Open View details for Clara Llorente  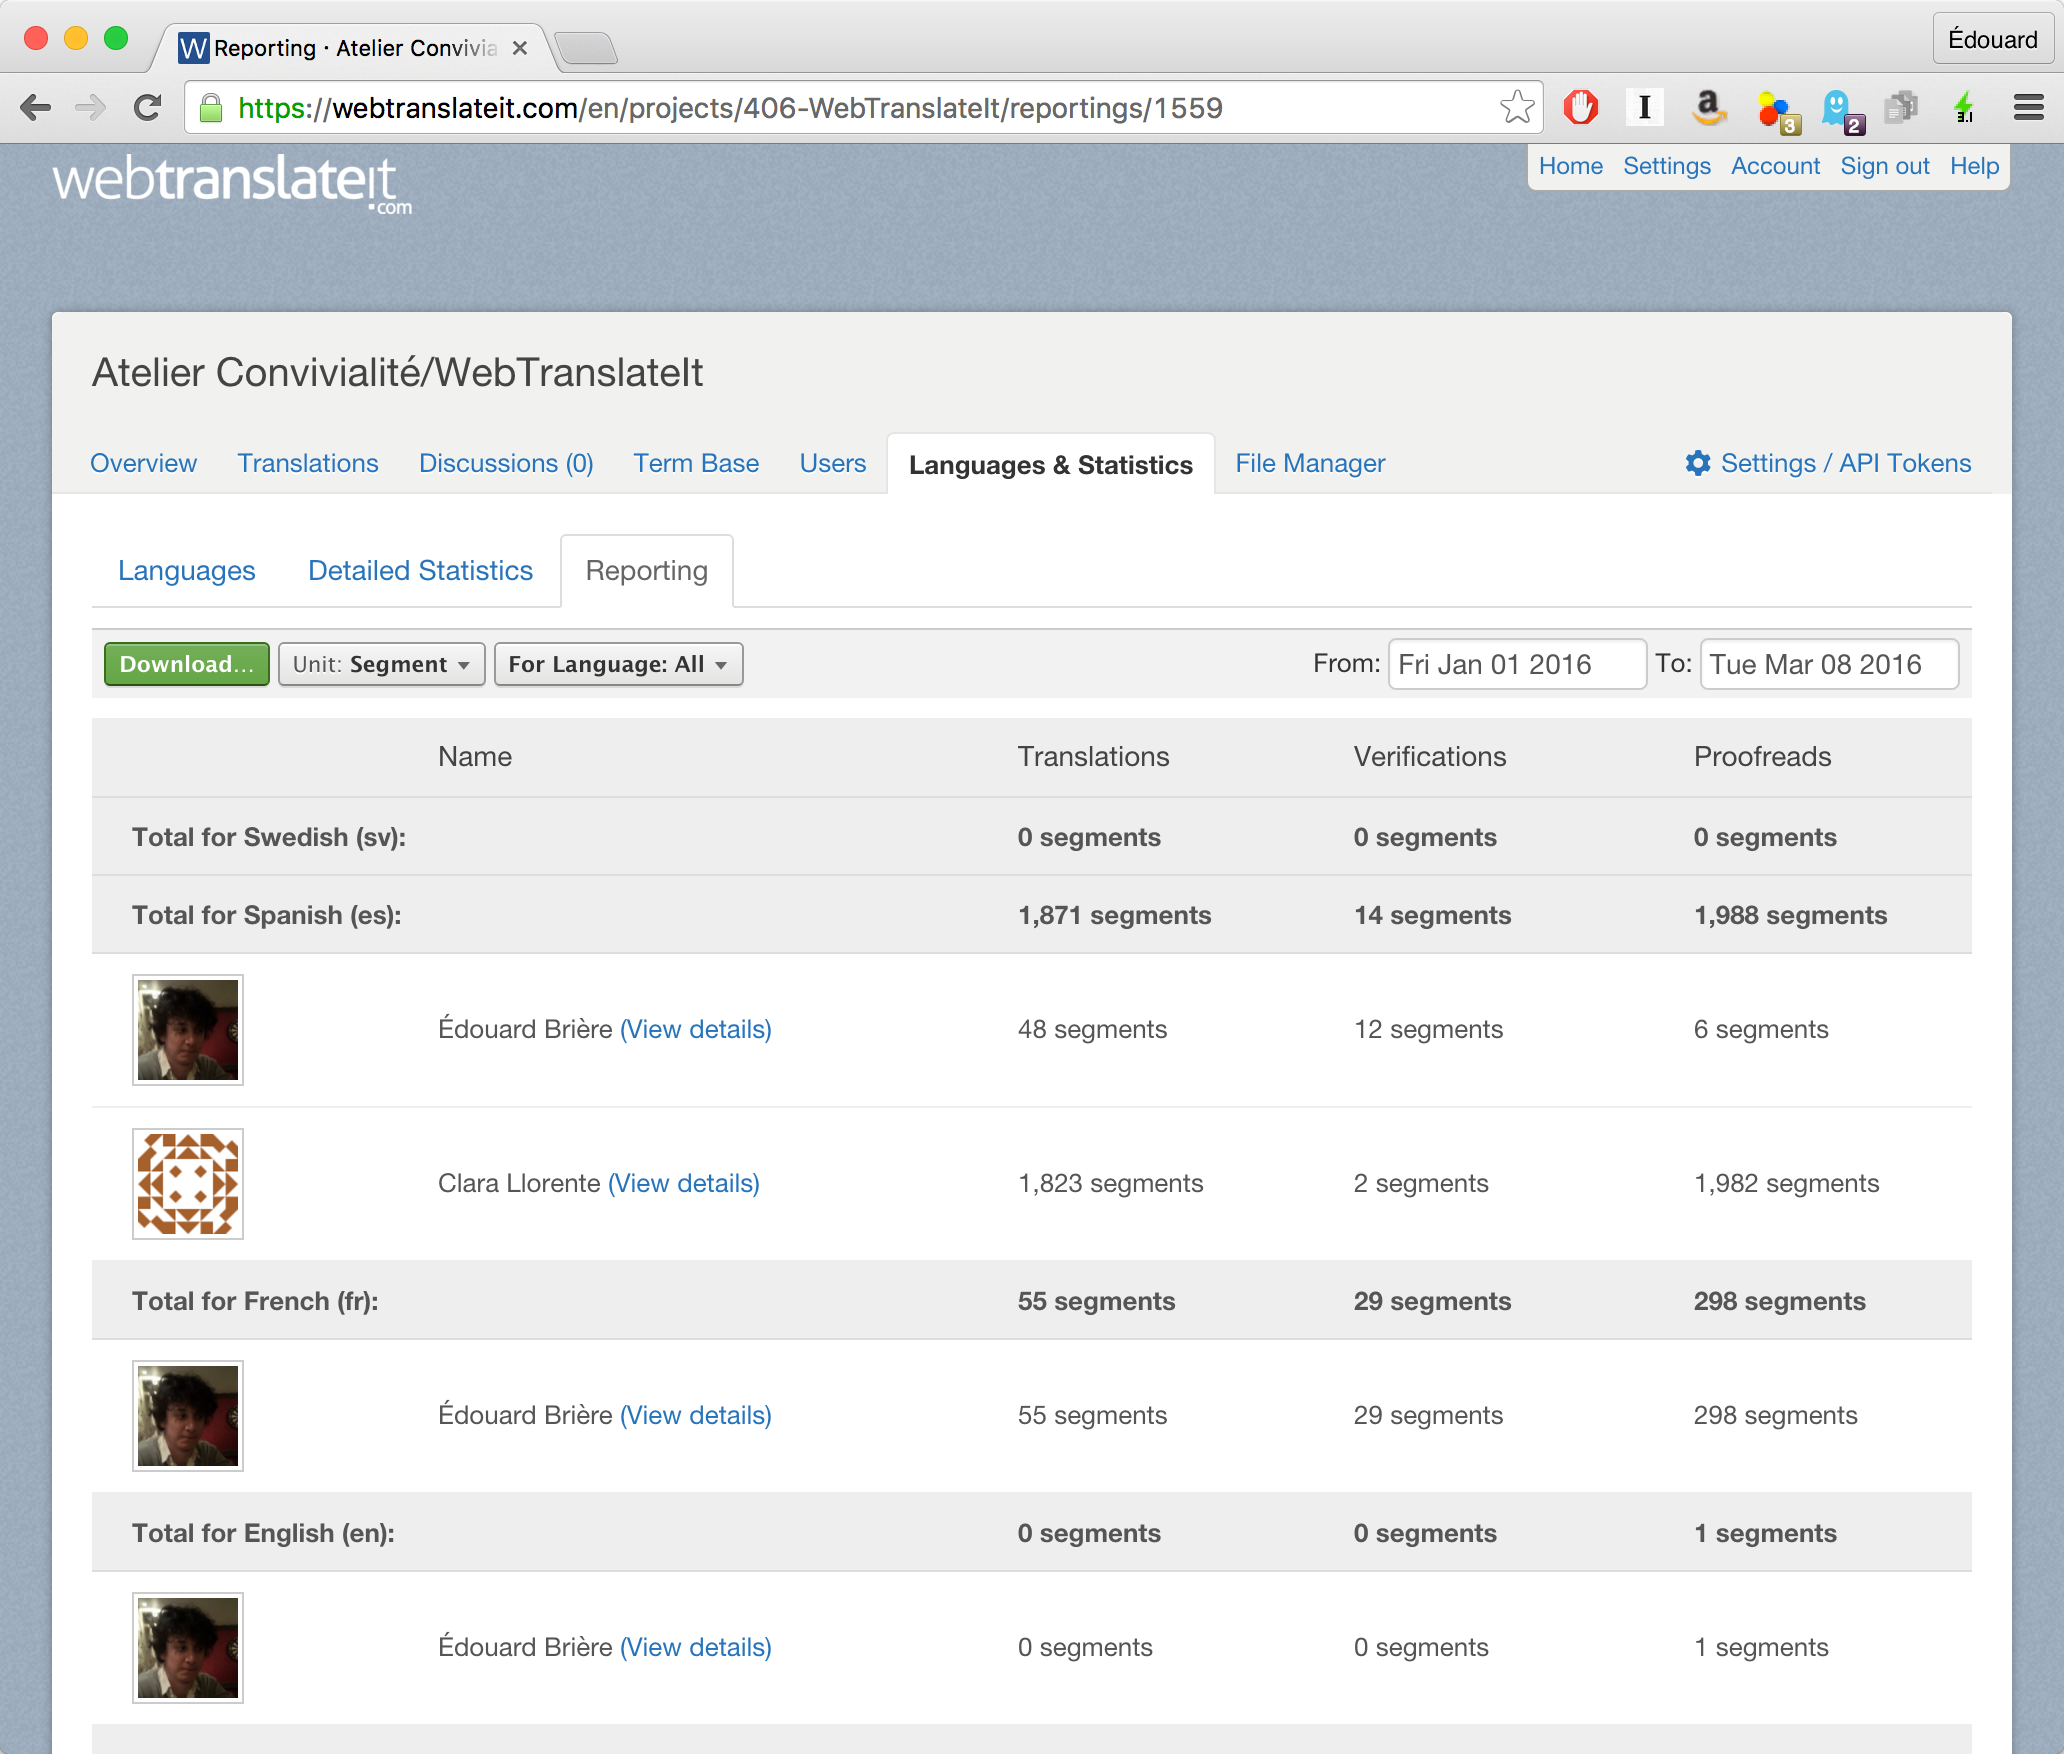coord(684,1183)
